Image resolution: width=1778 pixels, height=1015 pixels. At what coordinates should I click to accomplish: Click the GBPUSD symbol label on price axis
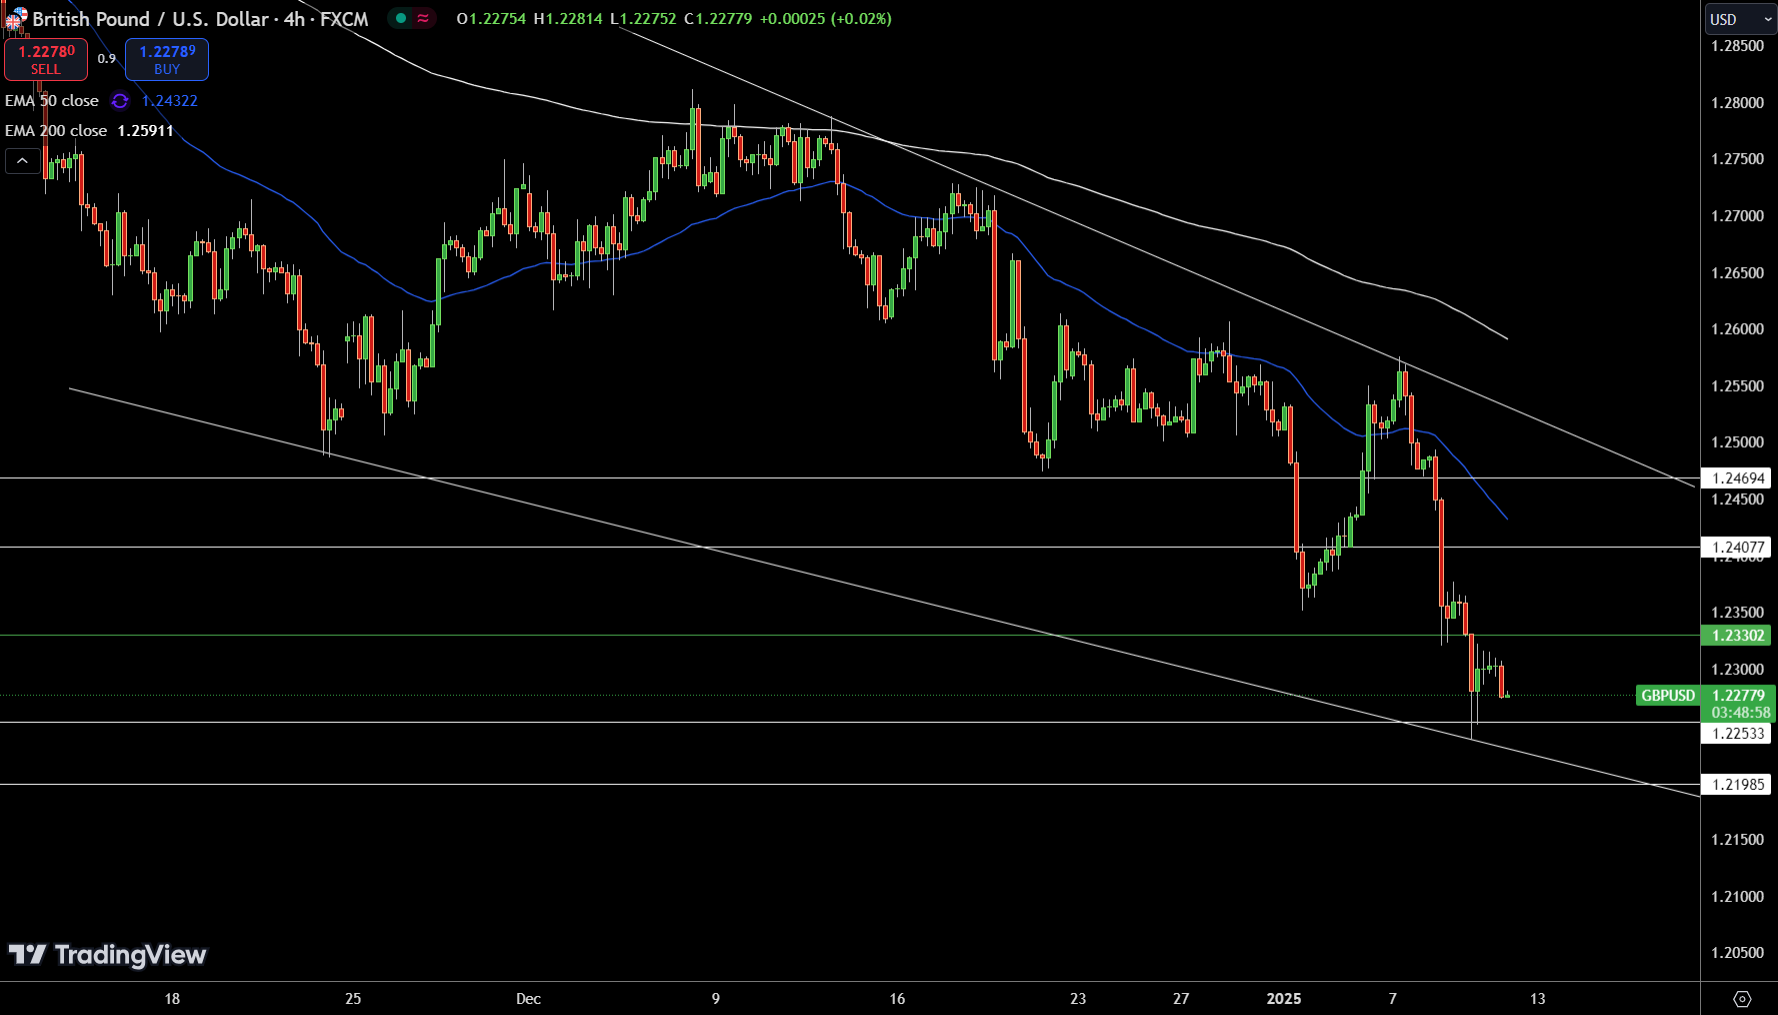[x=1668, y=695]
